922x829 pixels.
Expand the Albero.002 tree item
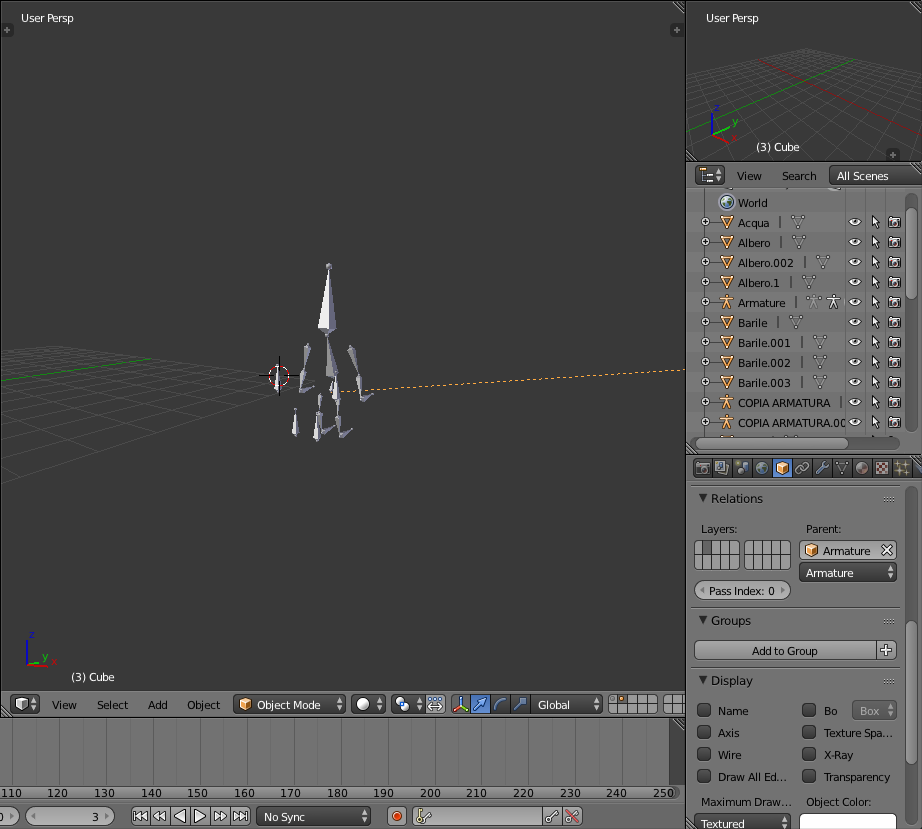click(x=705, y=262)
